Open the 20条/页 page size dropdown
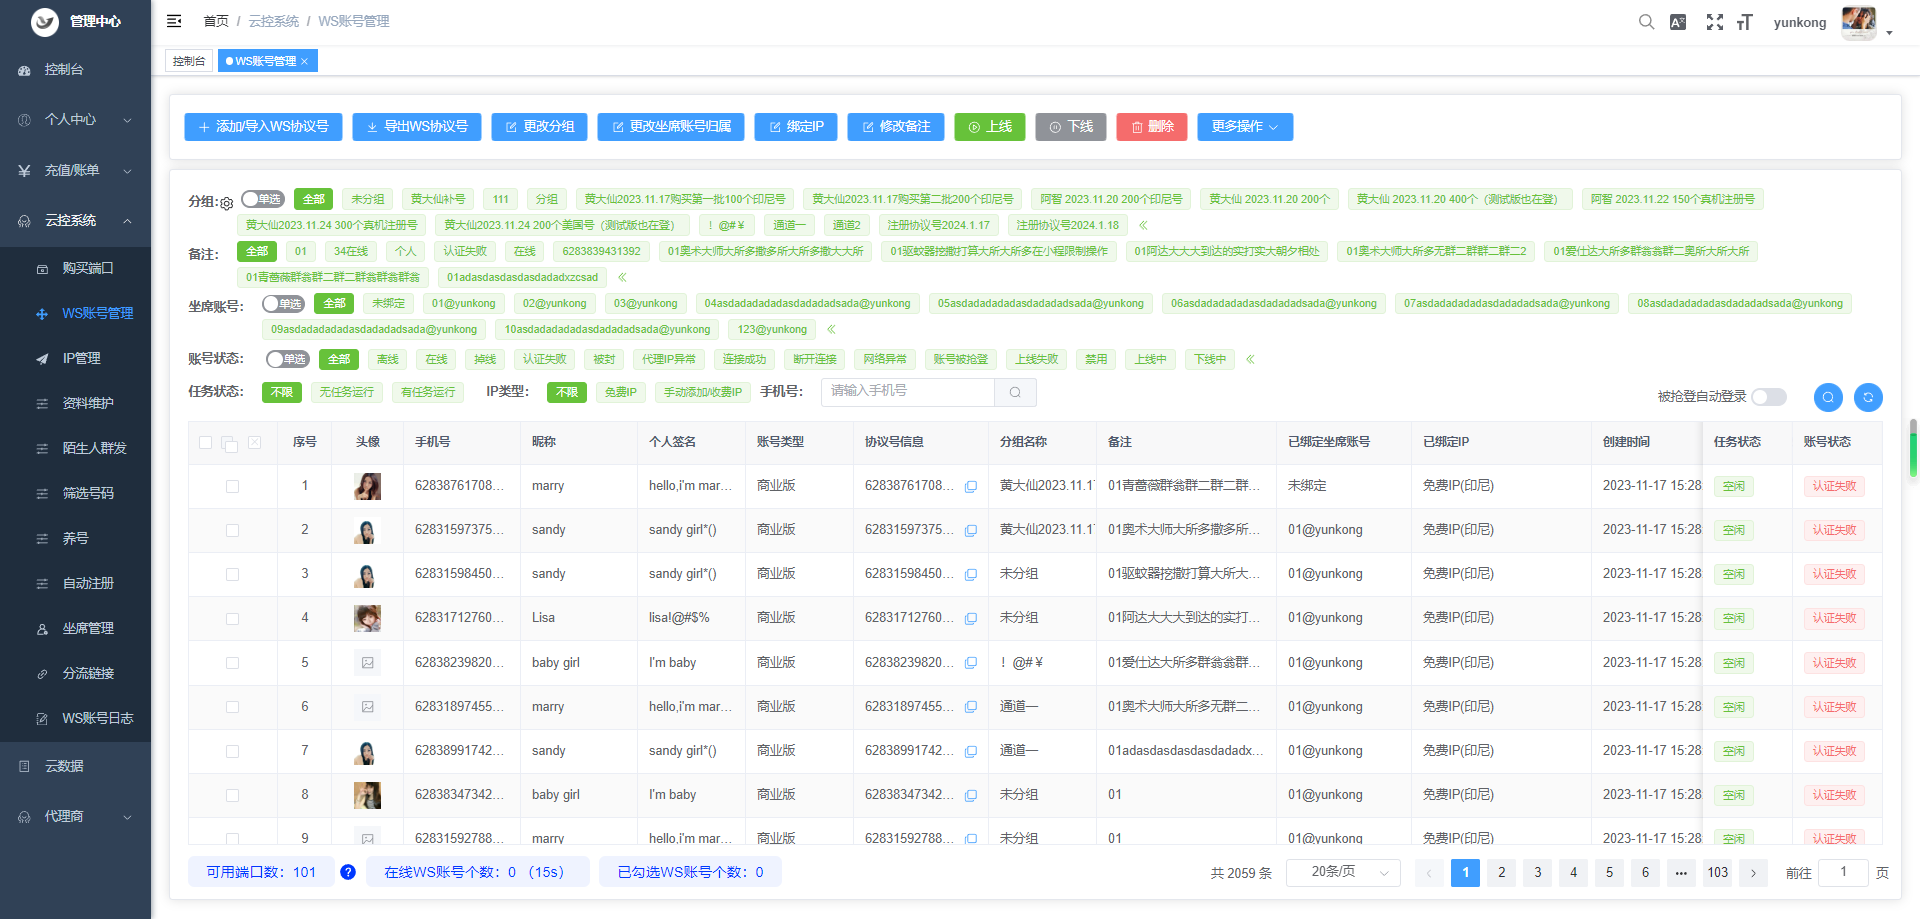 1342,872
